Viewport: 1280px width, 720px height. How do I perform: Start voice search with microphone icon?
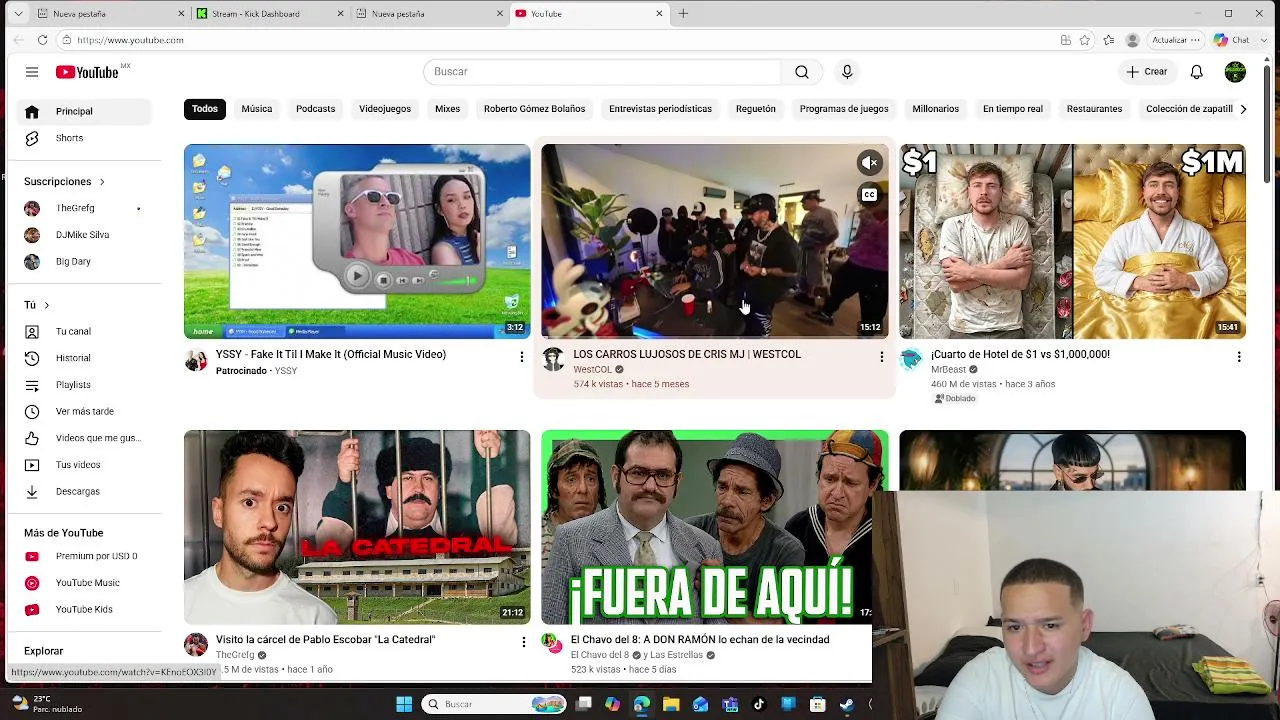[x=847, y=72]
